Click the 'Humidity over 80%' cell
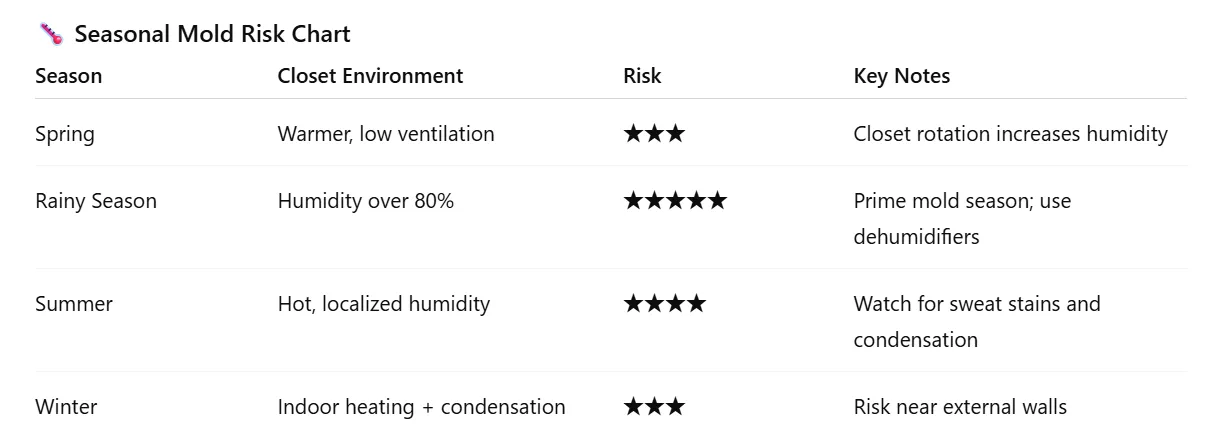Image resolution: width=1220 pixels, height=446 pixels. coord(365,201)
